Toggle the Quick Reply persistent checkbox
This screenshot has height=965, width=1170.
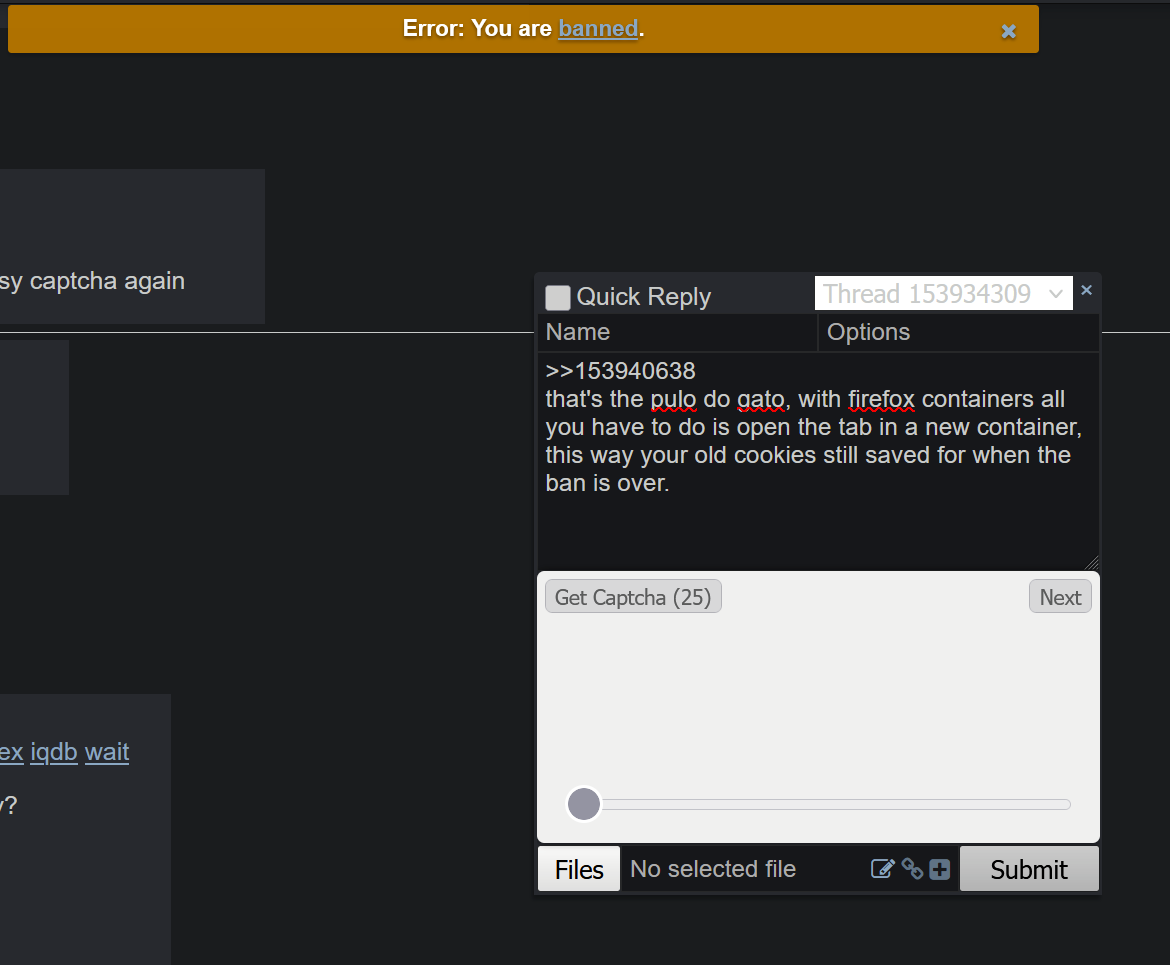(x=557, y=297)
